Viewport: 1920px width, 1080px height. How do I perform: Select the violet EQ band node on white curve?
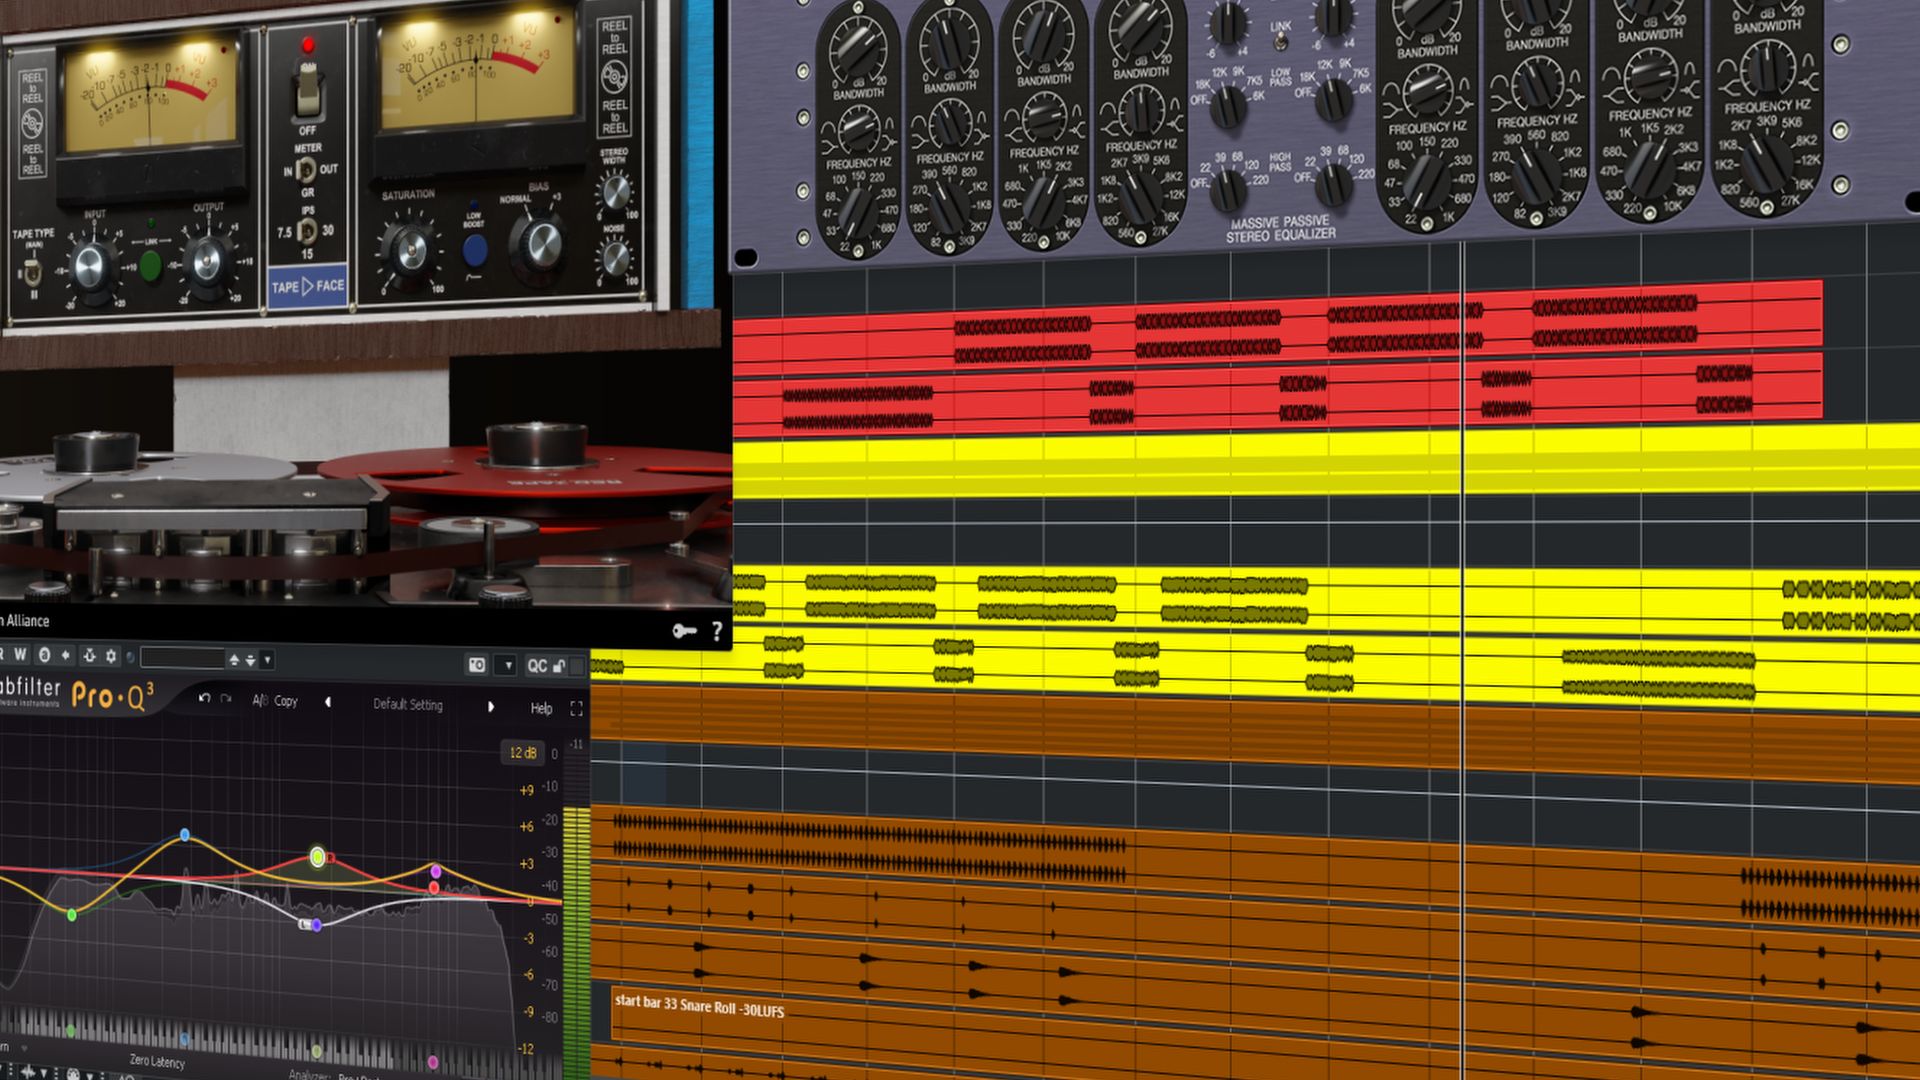click(316, 925)
